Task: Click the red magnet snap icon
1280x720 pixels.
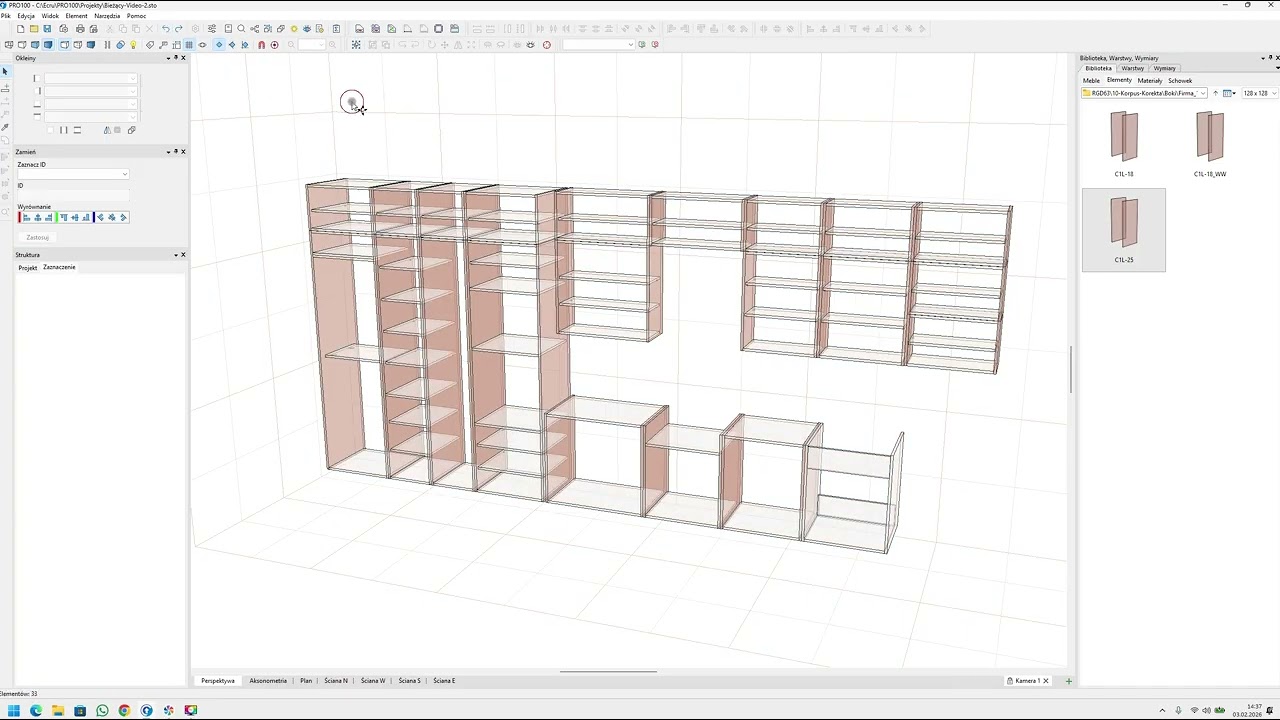Action: pyautogui.click(x=262, y=45)
